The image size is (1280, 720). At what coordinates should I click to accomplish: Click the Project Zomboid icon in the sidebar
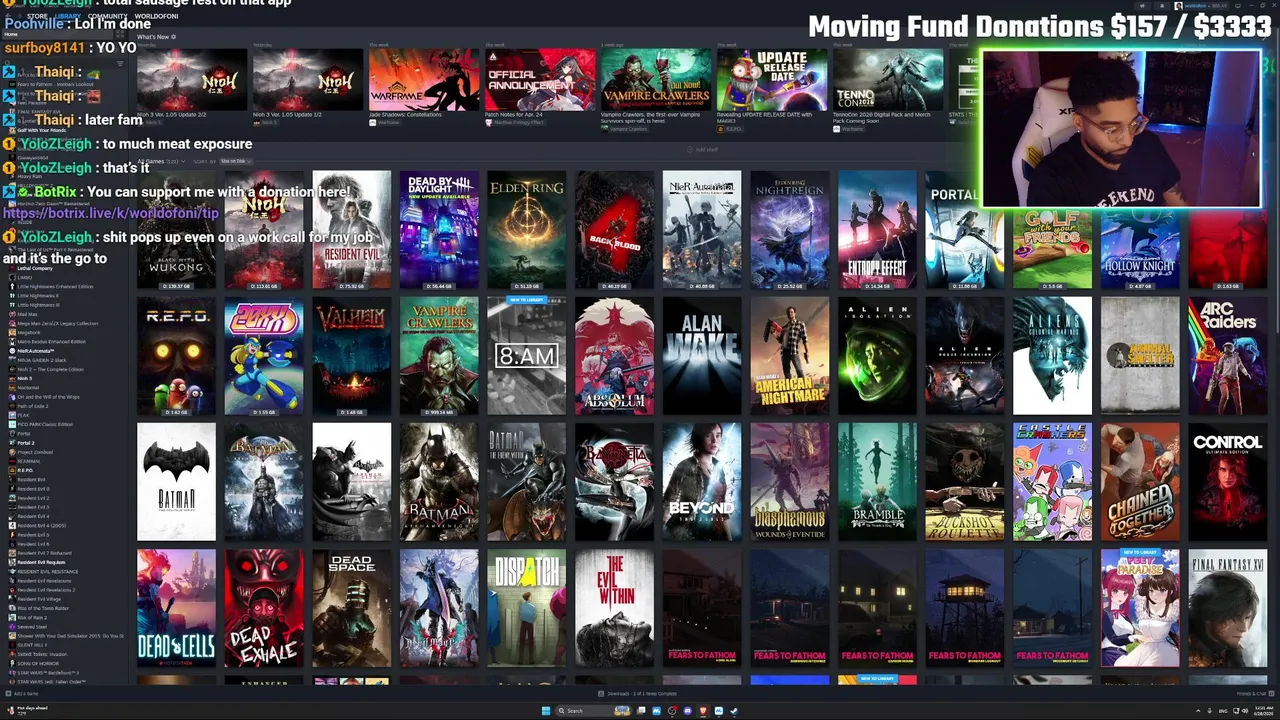[x=12, y=452]
